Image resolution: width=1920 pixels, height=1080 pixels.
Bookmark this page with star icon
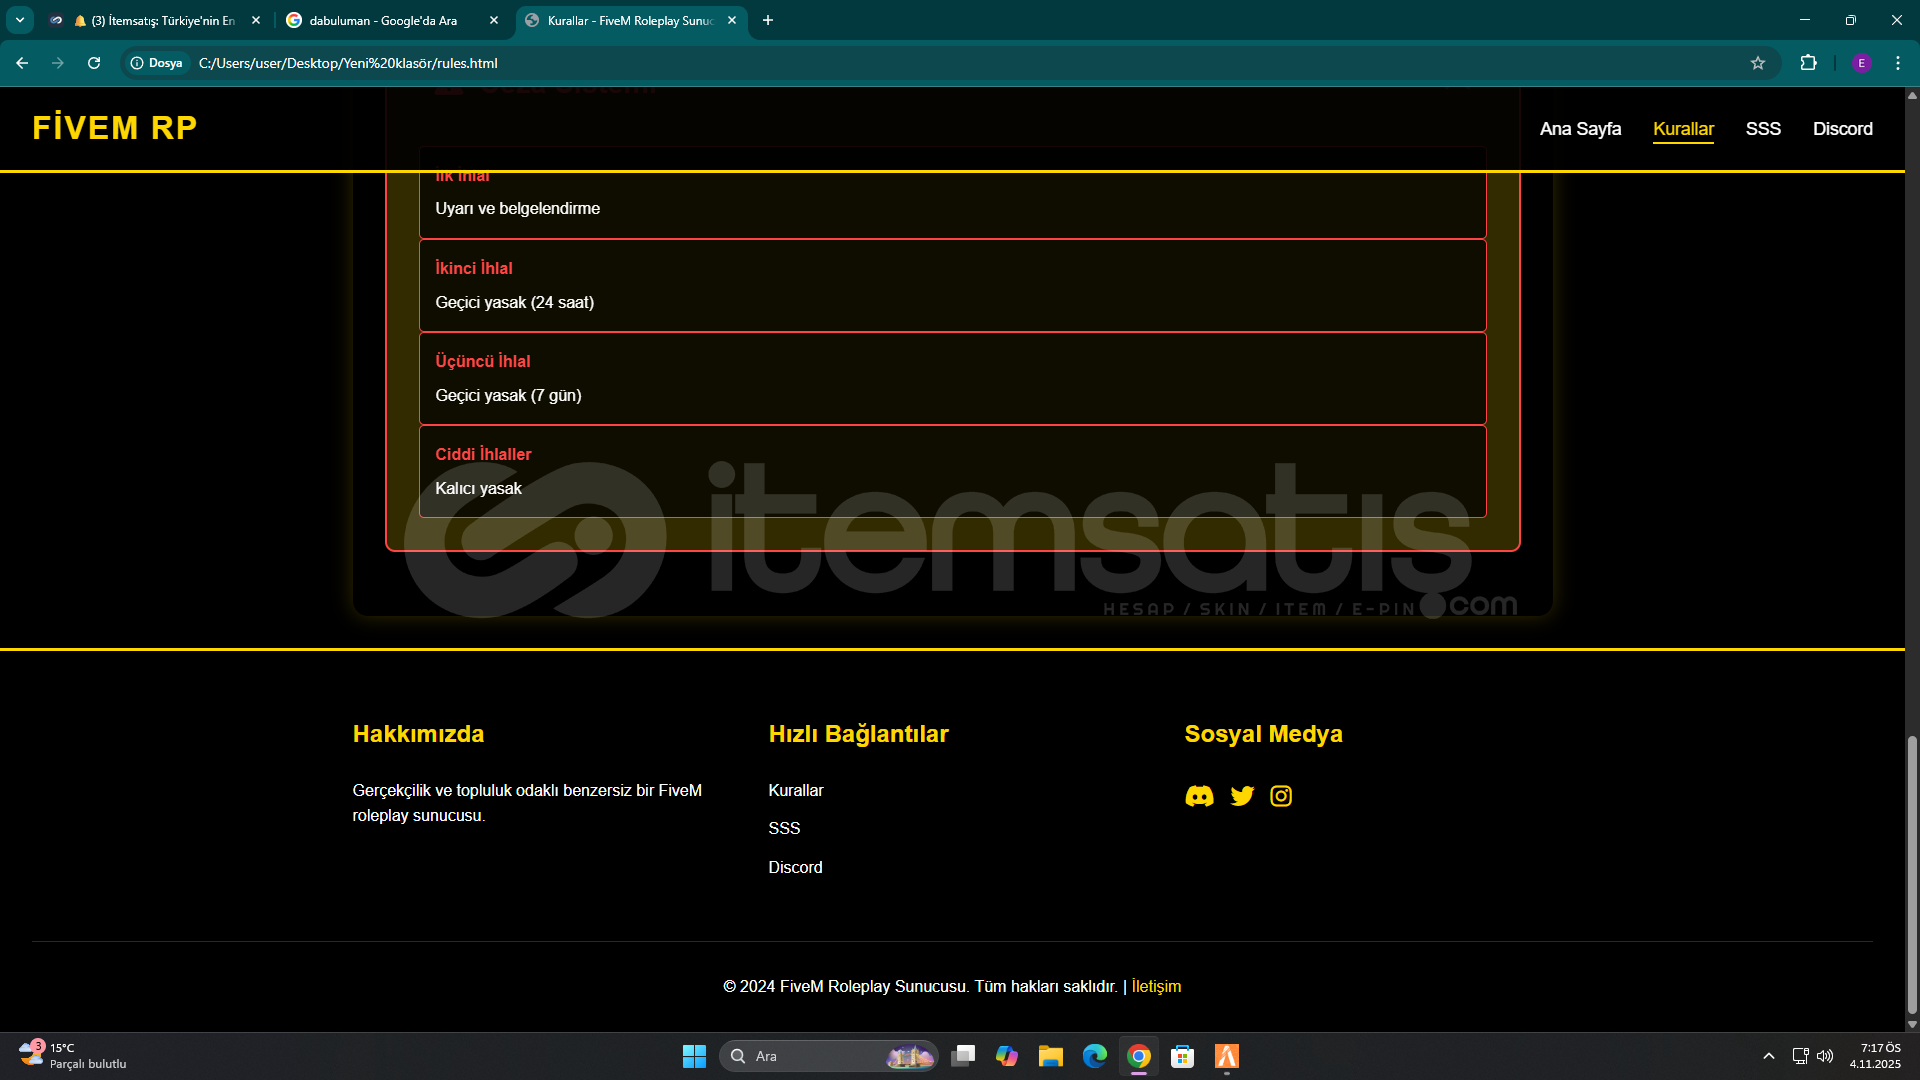coord(1758,63)
